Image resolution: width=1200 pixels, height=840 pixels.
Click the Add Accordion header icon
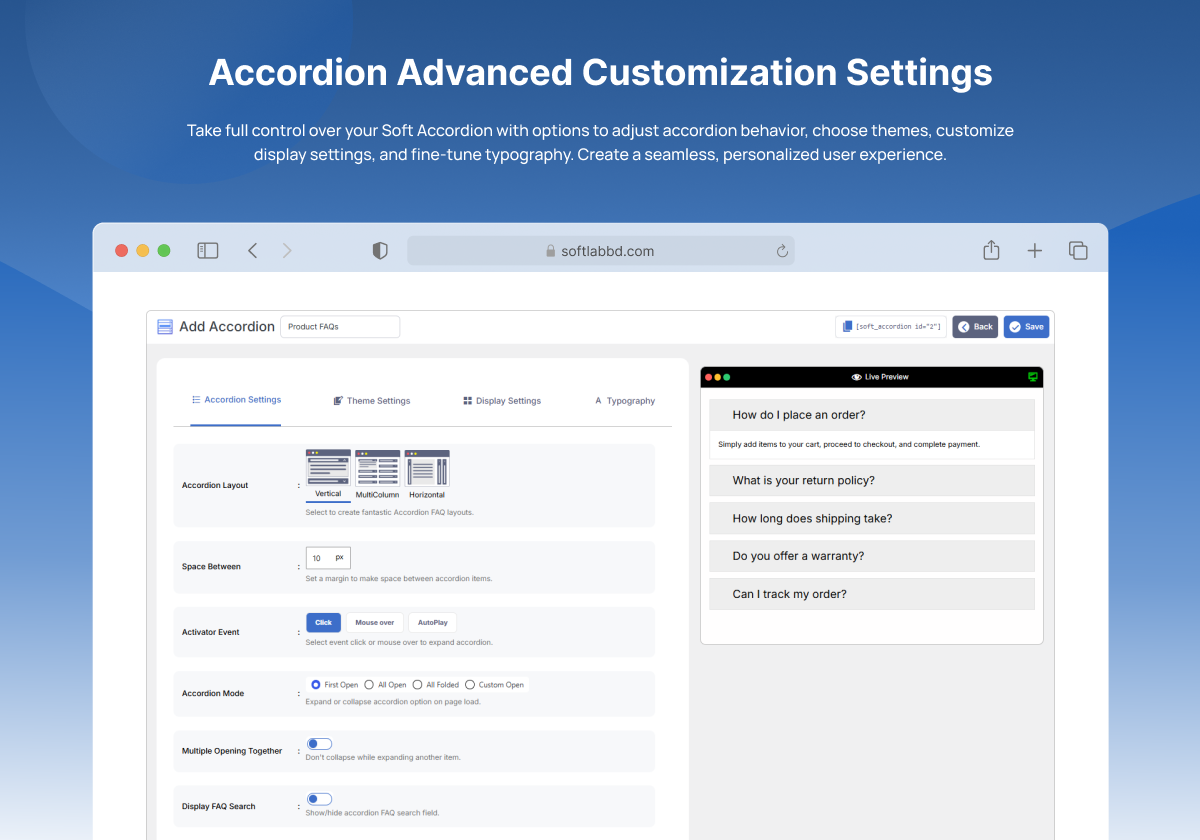pos(165,327)
